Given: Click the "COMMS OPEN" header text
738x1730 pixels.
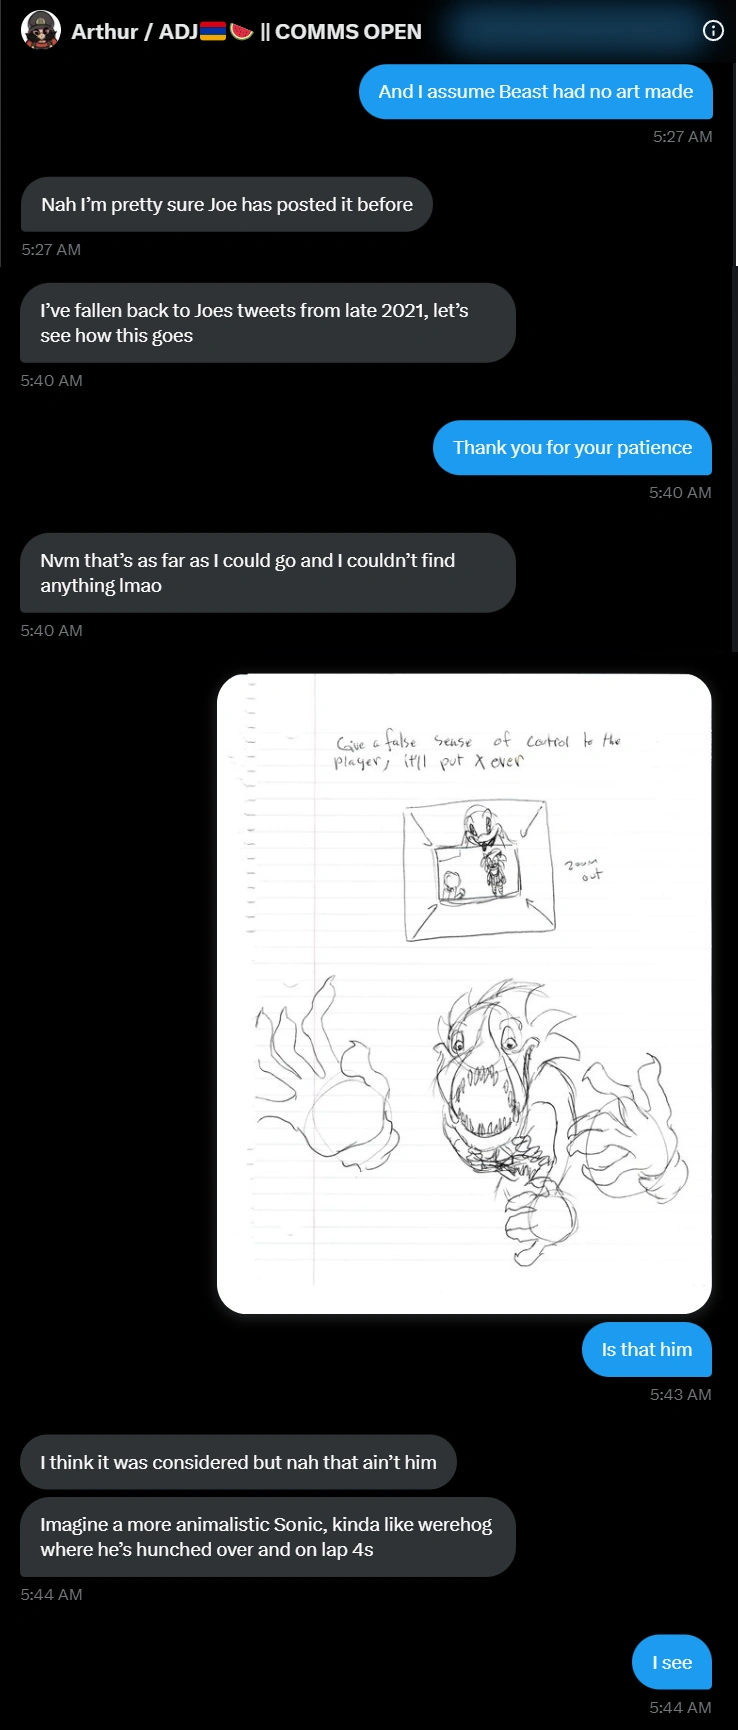Looking at the screenshot, I should pyautogui.click(x=348, y=32).
